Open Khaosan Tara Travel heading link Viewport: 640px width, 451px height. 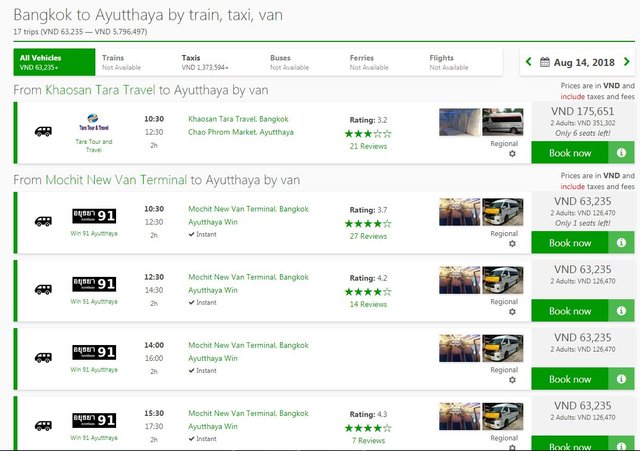pos(100,90)
